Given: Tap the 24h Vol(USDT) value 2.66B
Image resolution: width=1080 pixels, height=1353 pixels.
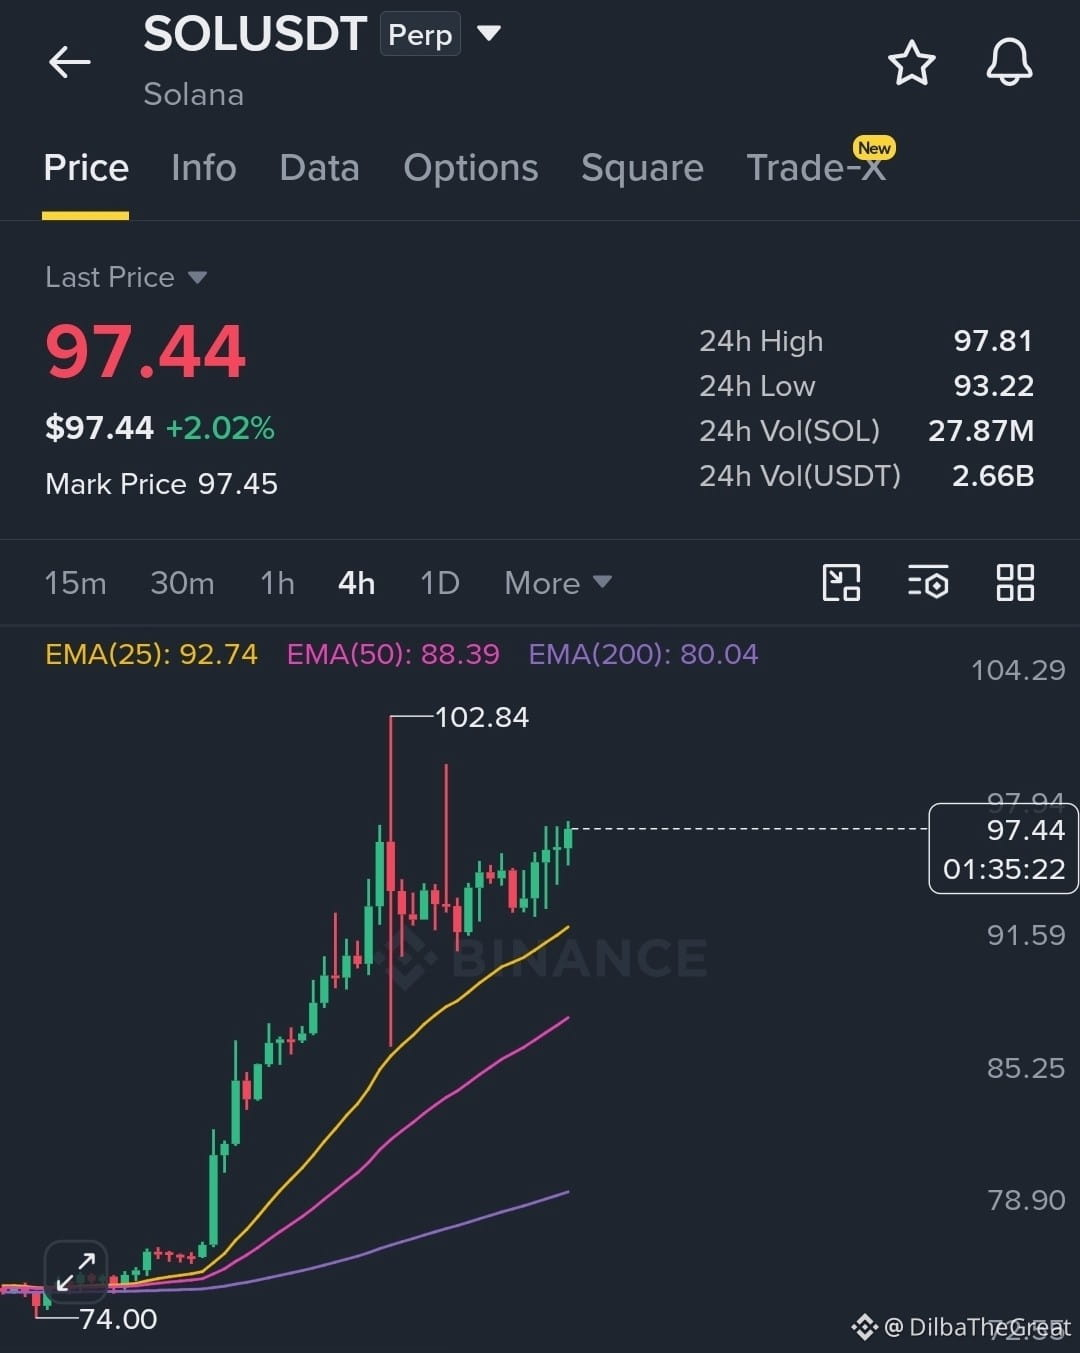Looking at the screenshot, I should click(x=993, y=476).
